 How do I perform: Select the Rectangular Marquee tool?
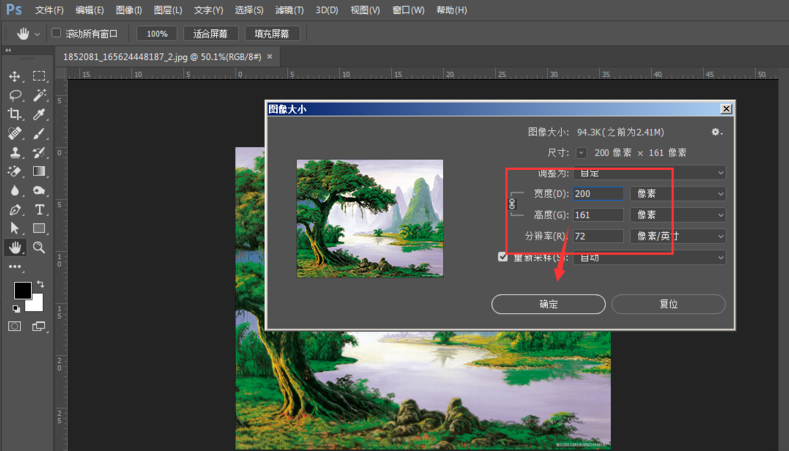pyautogui.click(x=39, y=76)
